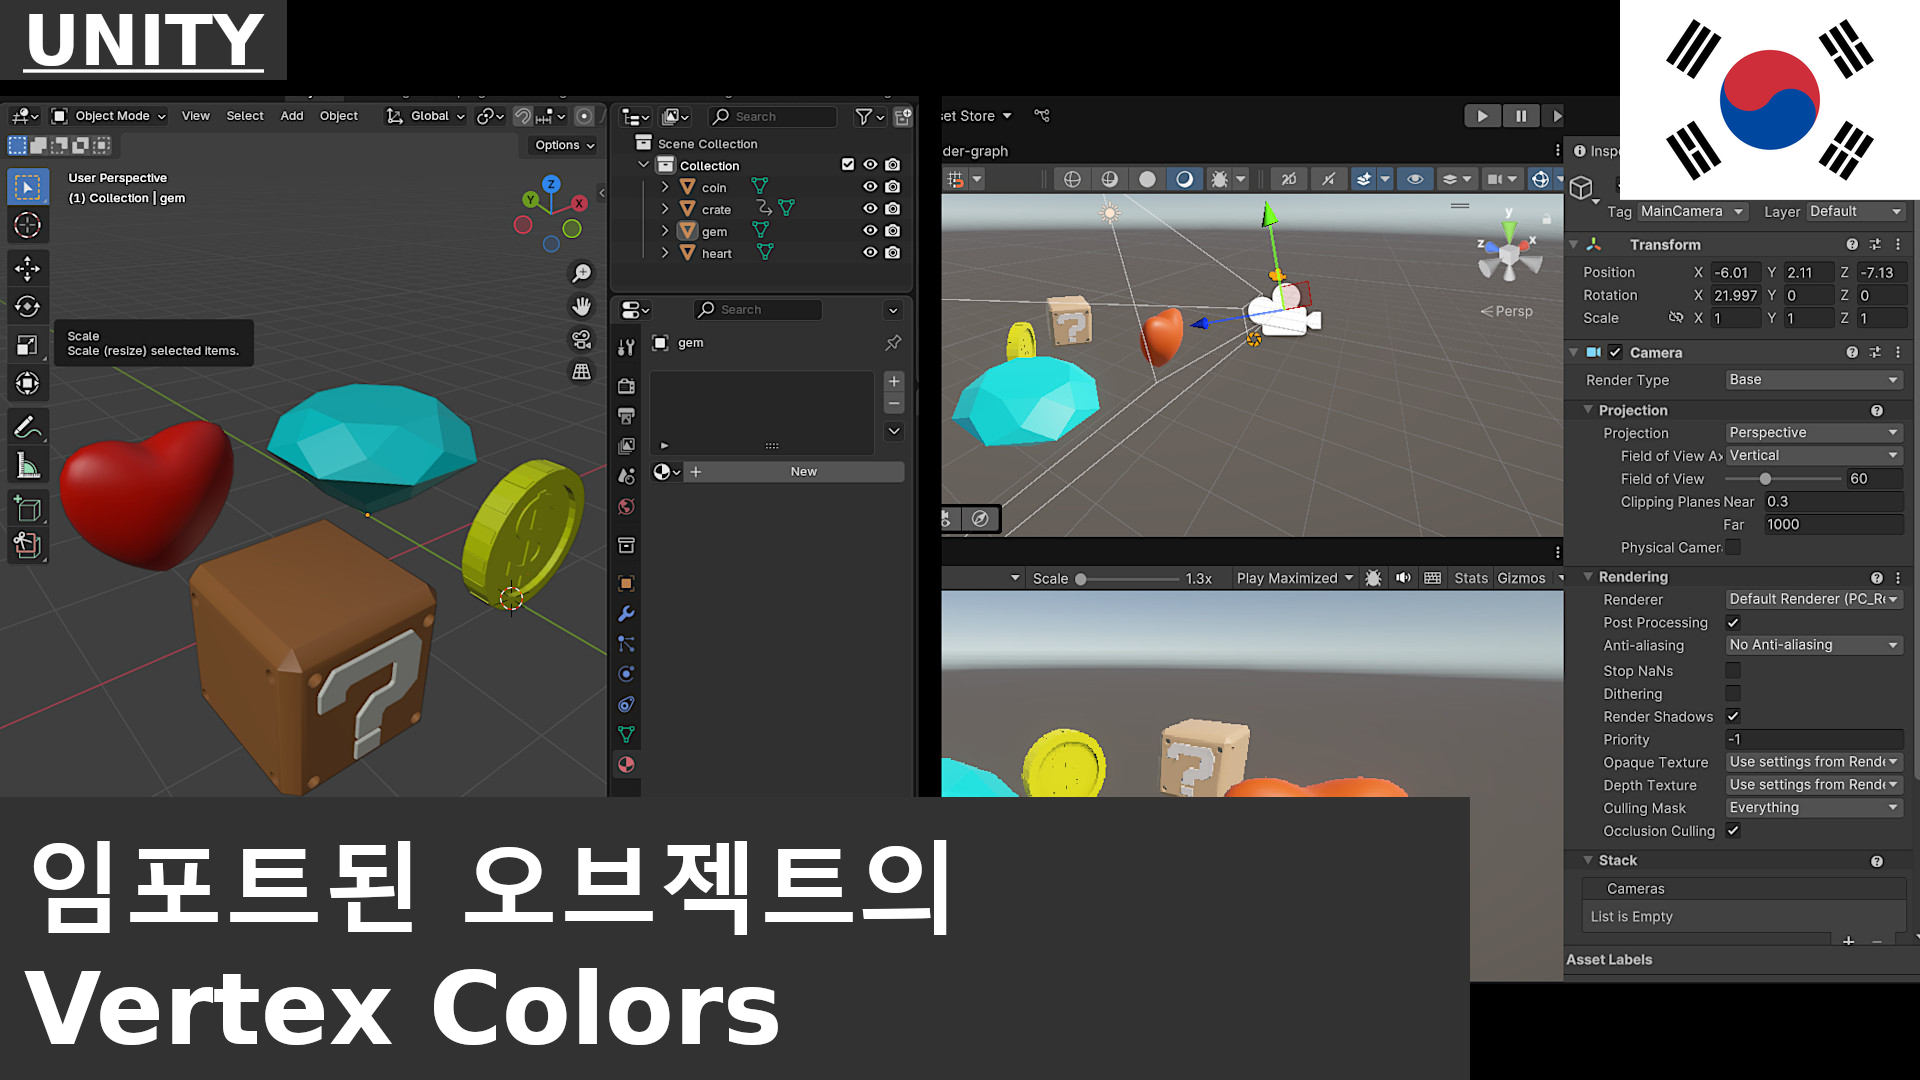Image resolution: width=1920 pixels, height=1080 pixels.
Task: Expand the coin item in outliner
Action: (665, 187)
